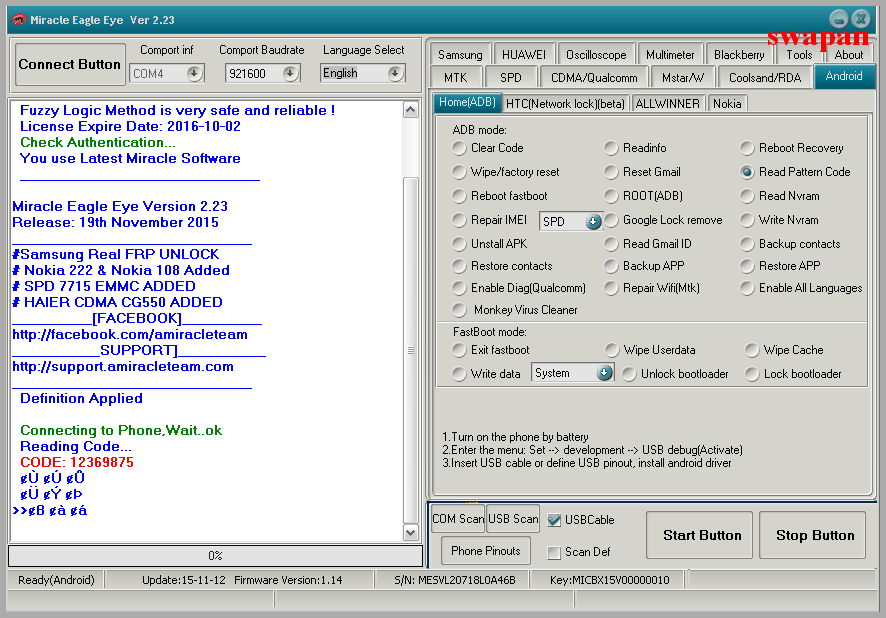
Task: Select Wipe/factory reset option
Action: [459, 172]
